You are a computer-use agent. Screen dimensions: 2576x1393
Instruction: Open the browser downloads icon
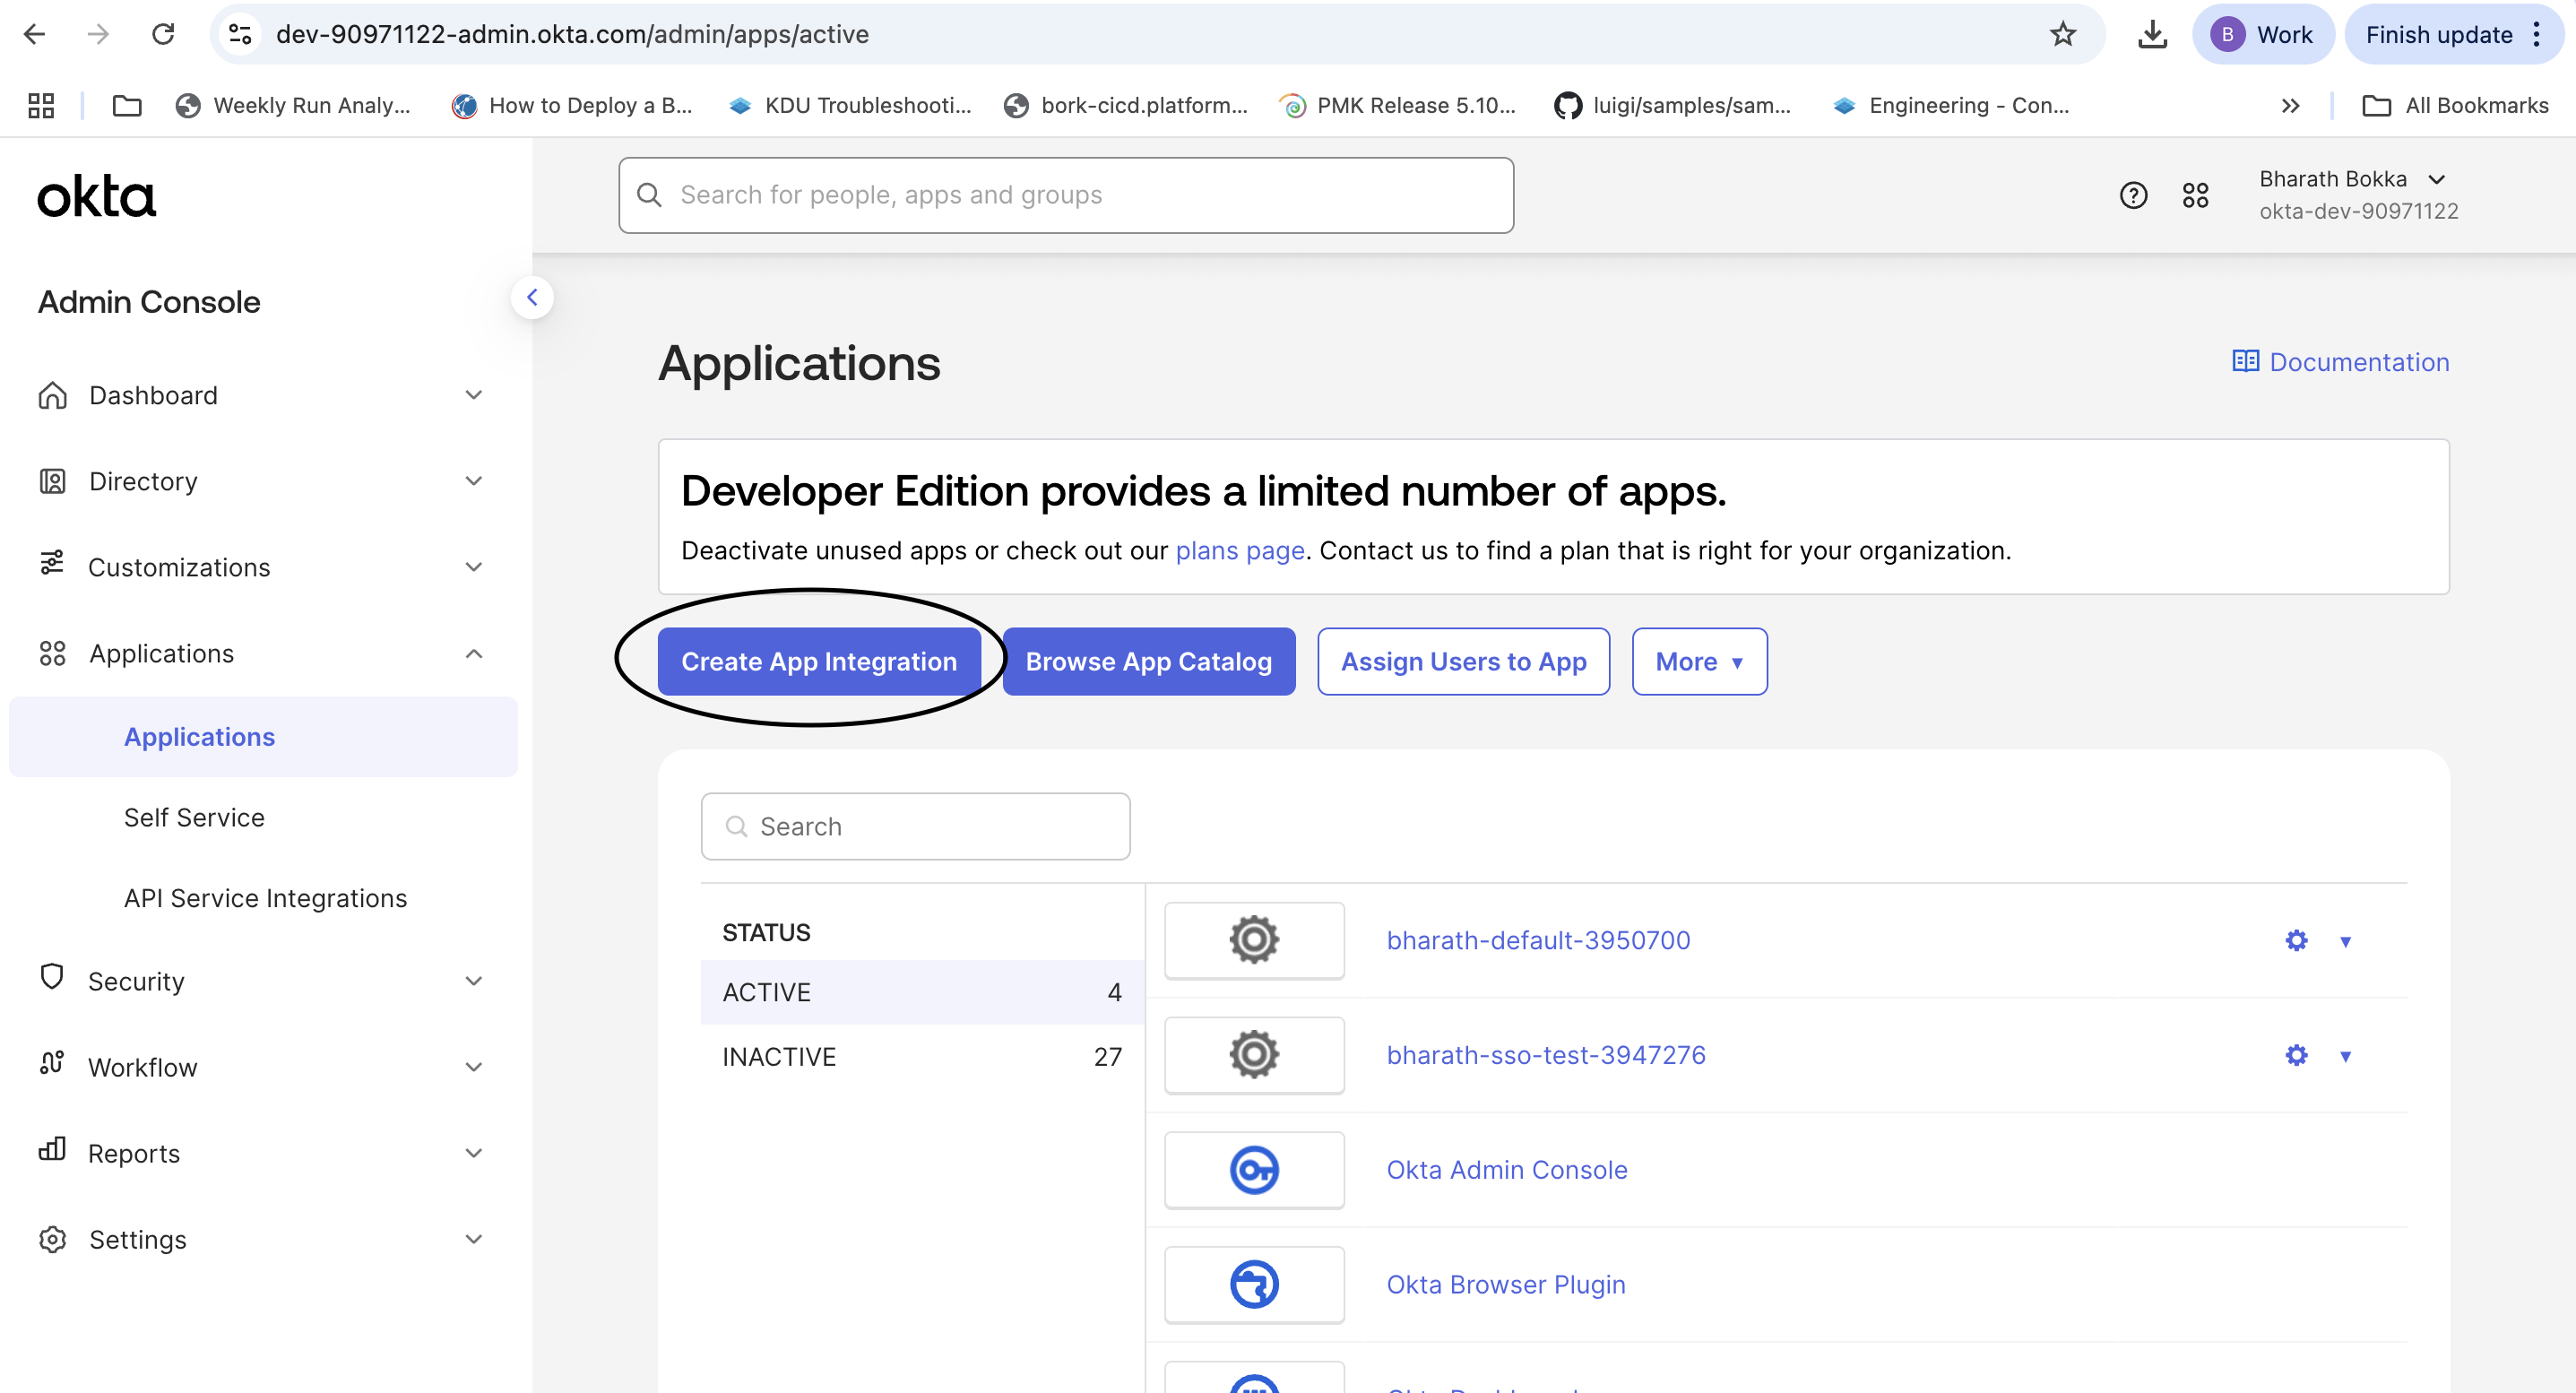[x=2151, y=34]
